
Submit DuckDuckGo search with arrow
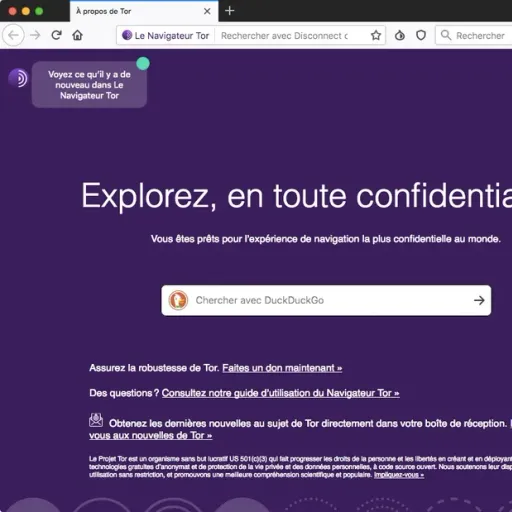479,300
